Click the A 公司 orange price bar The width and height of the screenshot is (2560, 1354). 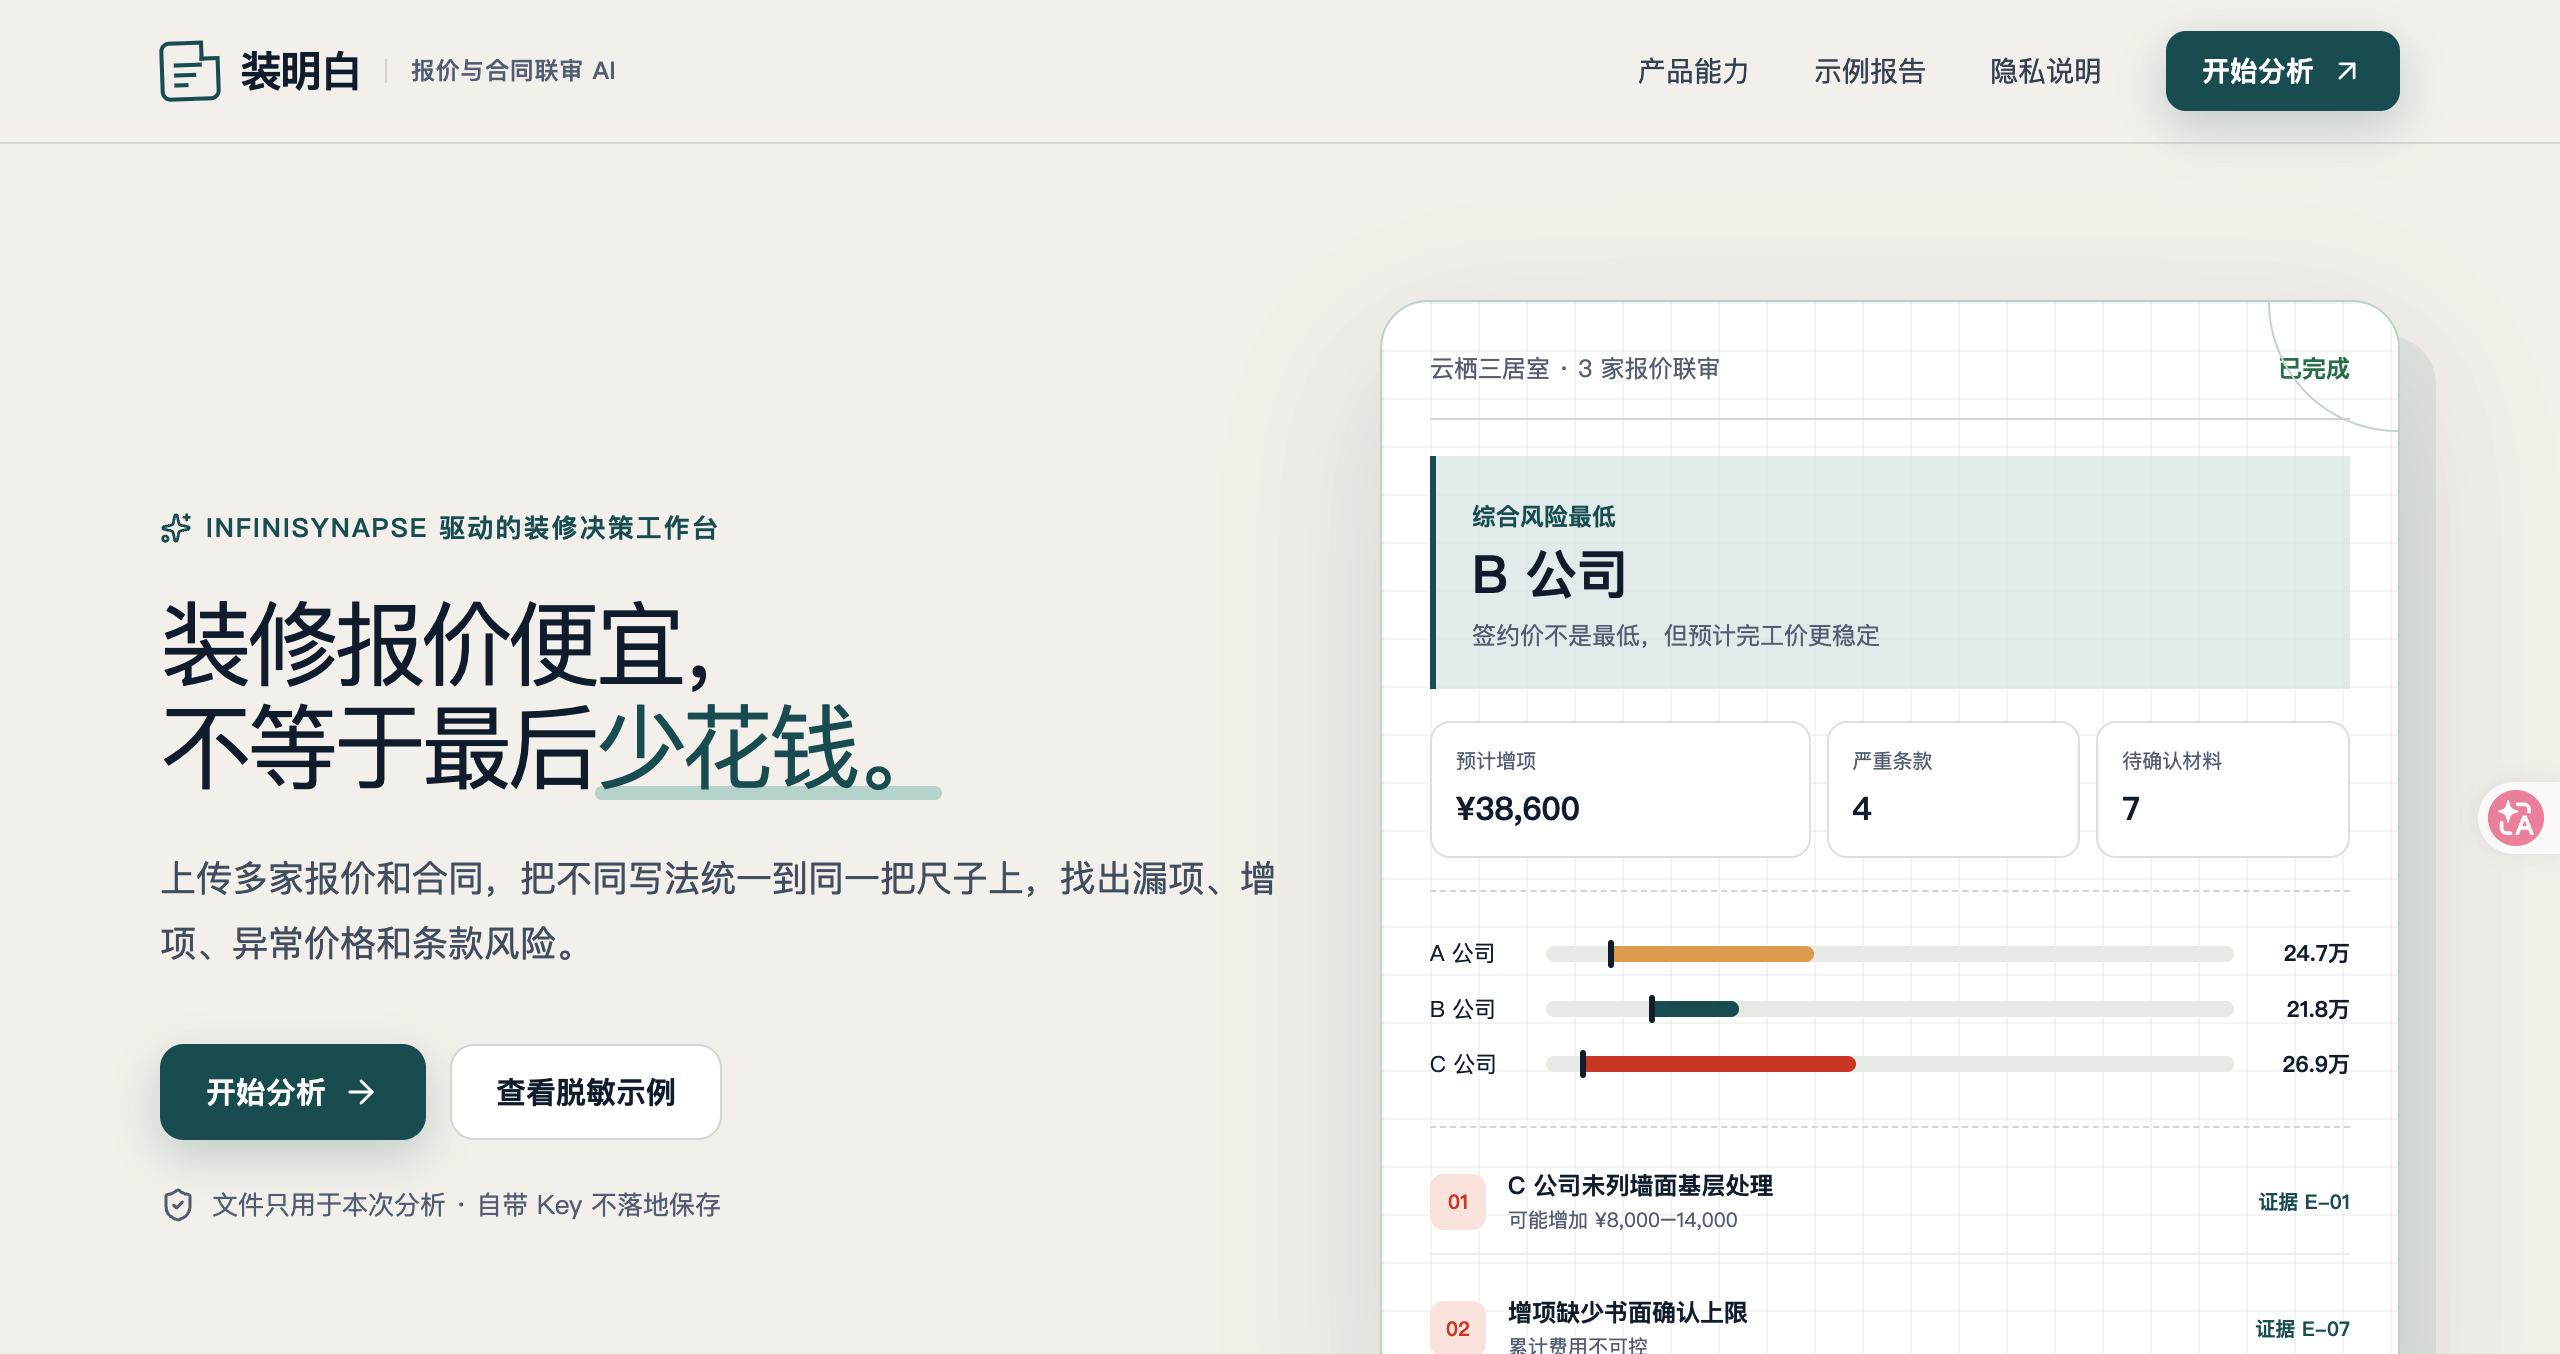click(1712, 954)
